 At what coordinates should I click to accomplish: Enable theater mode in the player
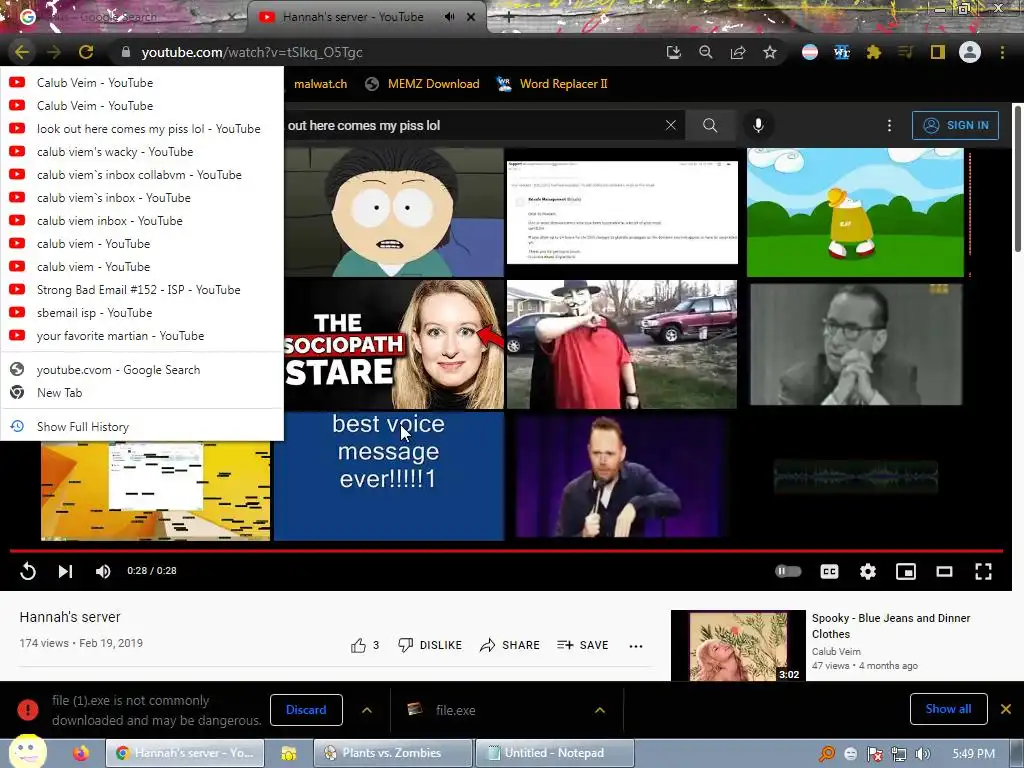(x=944, y=571)
